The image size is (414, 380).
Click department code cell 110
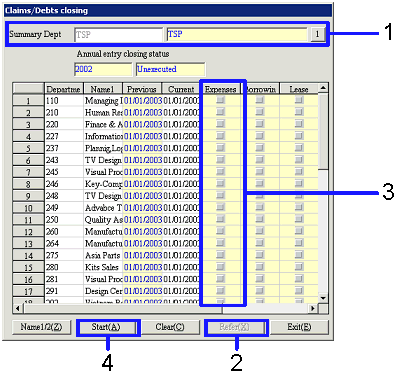point(64,101)
